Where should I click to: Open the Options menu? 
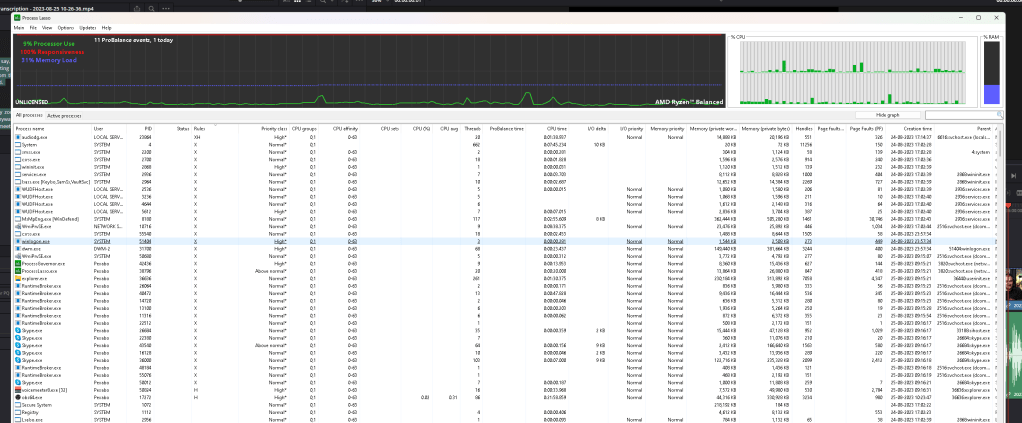coord(66,28)
